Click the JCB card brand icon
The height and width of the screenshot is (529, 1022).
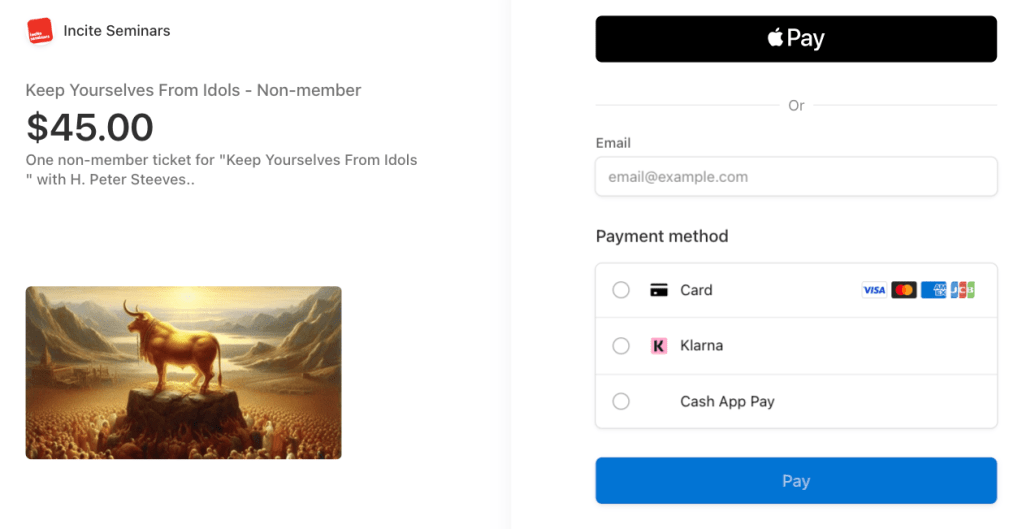pyautogui.click(x=962, y=290)
